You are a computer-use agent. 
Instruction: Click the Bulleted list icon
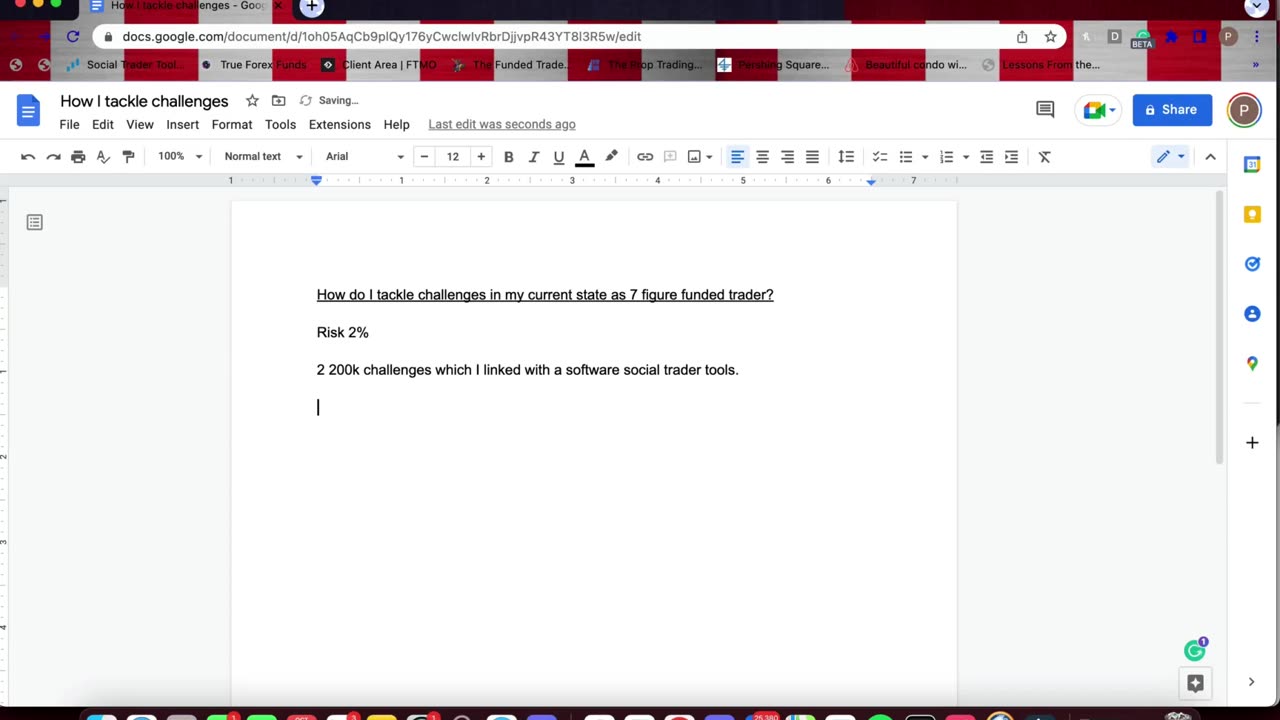click(x=906, y=157)
